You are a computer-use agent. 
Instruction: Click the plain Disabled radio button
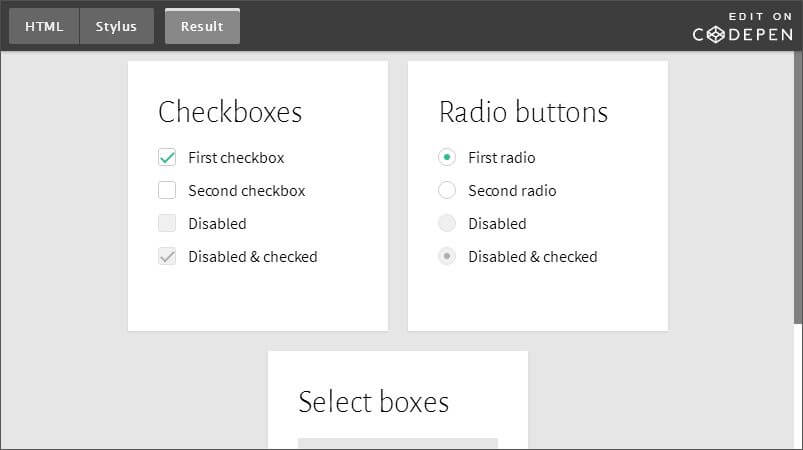point(447,223)
